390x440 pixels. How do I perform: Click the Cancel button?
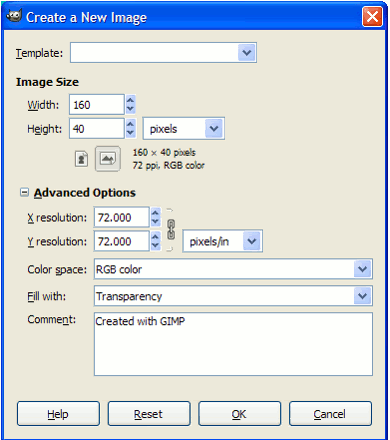(330, 414)
